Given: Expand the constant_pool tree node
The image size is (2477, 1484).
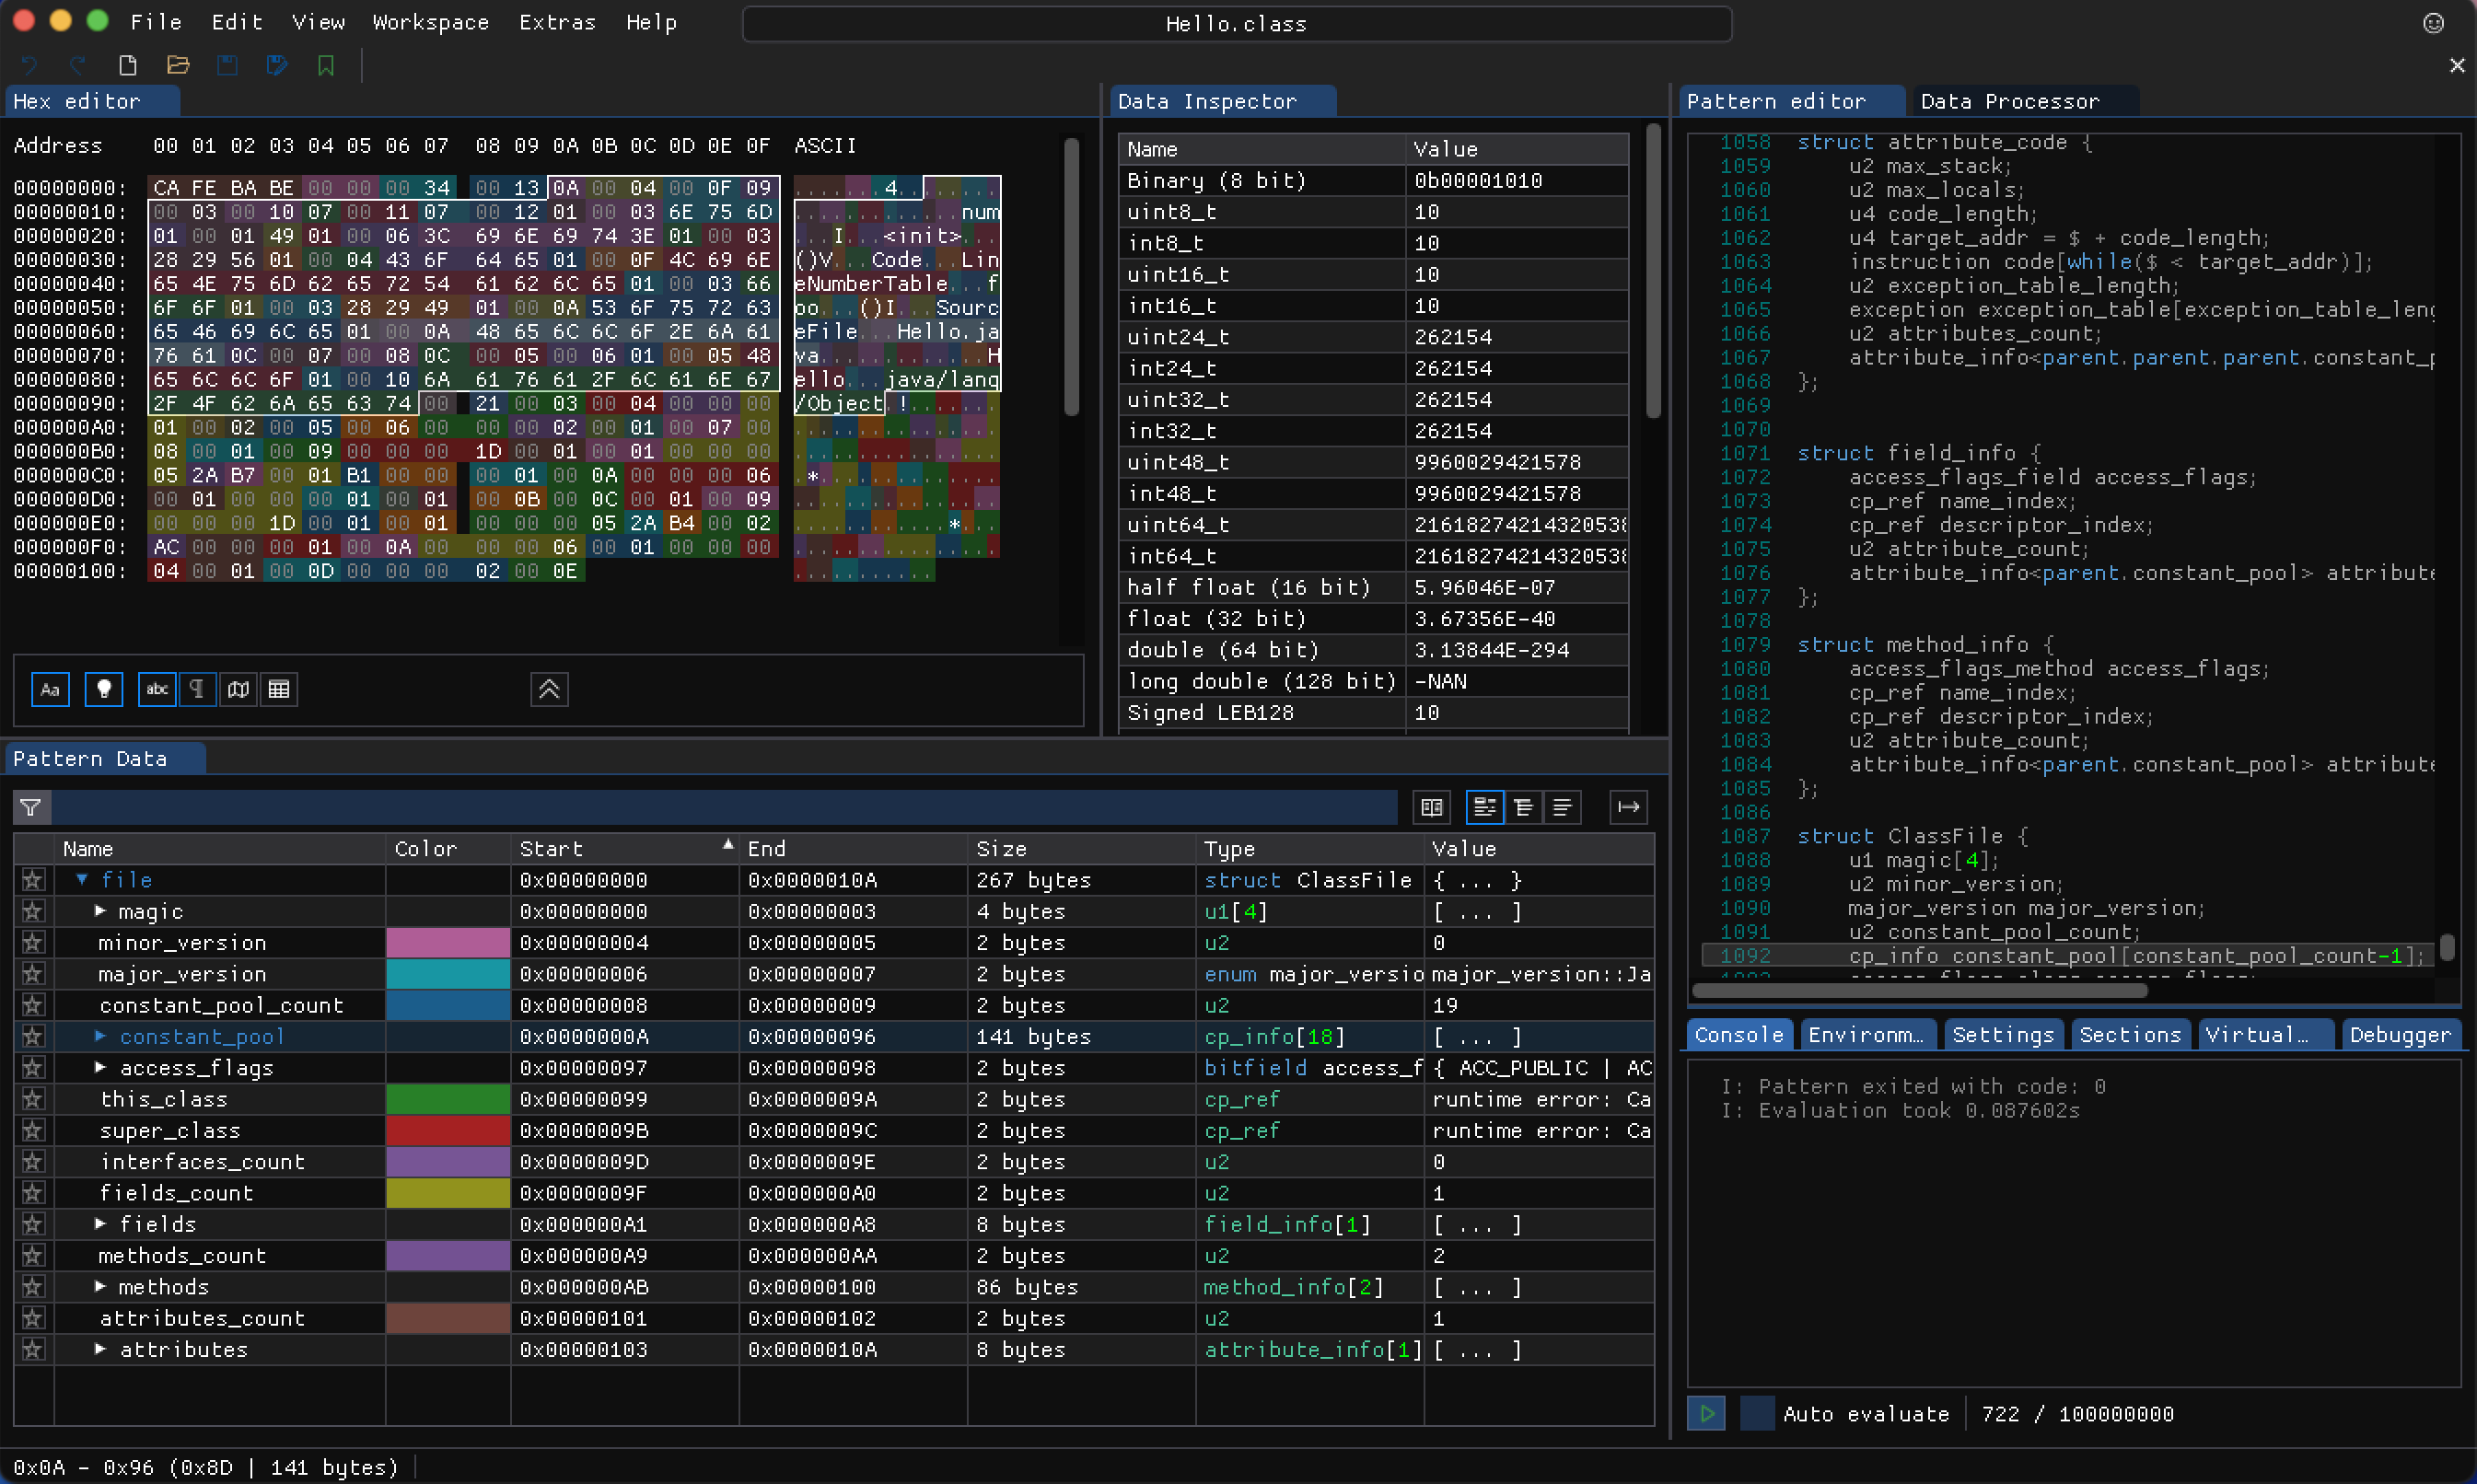Looking at the screenshot, I should click(100, 1036).
